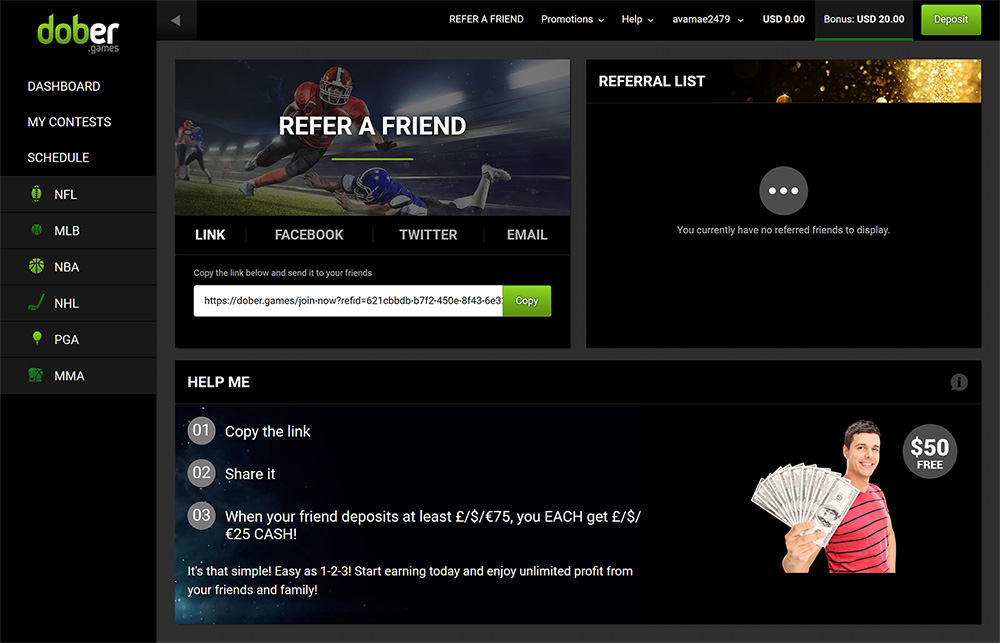
Task: Select the MMA icon in sidebar
Action: pyautogui.click(x=36, y=375)
